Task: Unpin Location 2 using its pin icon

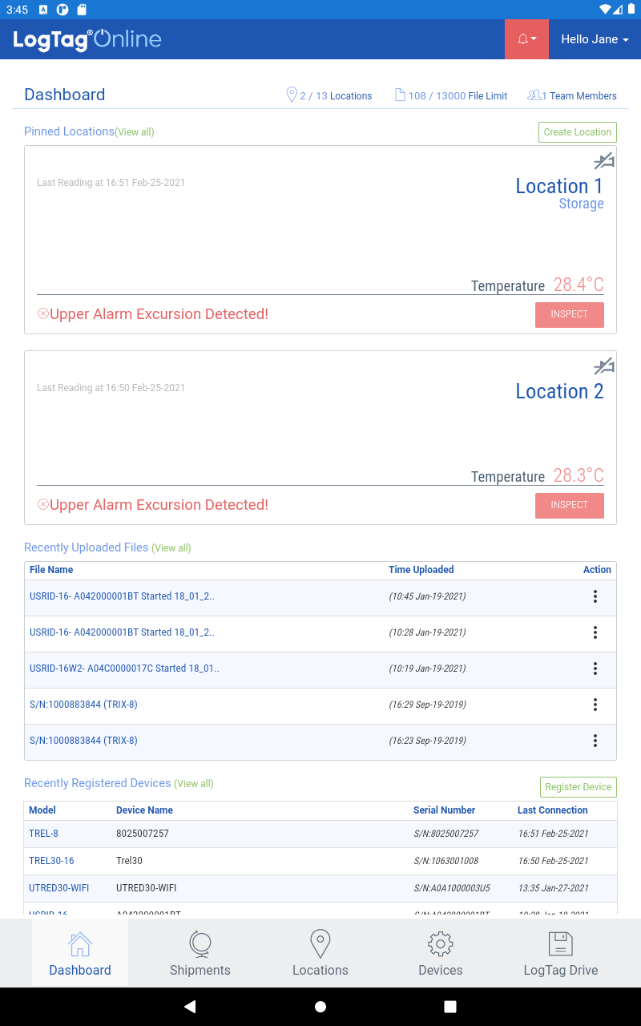Action: (604, 366)
